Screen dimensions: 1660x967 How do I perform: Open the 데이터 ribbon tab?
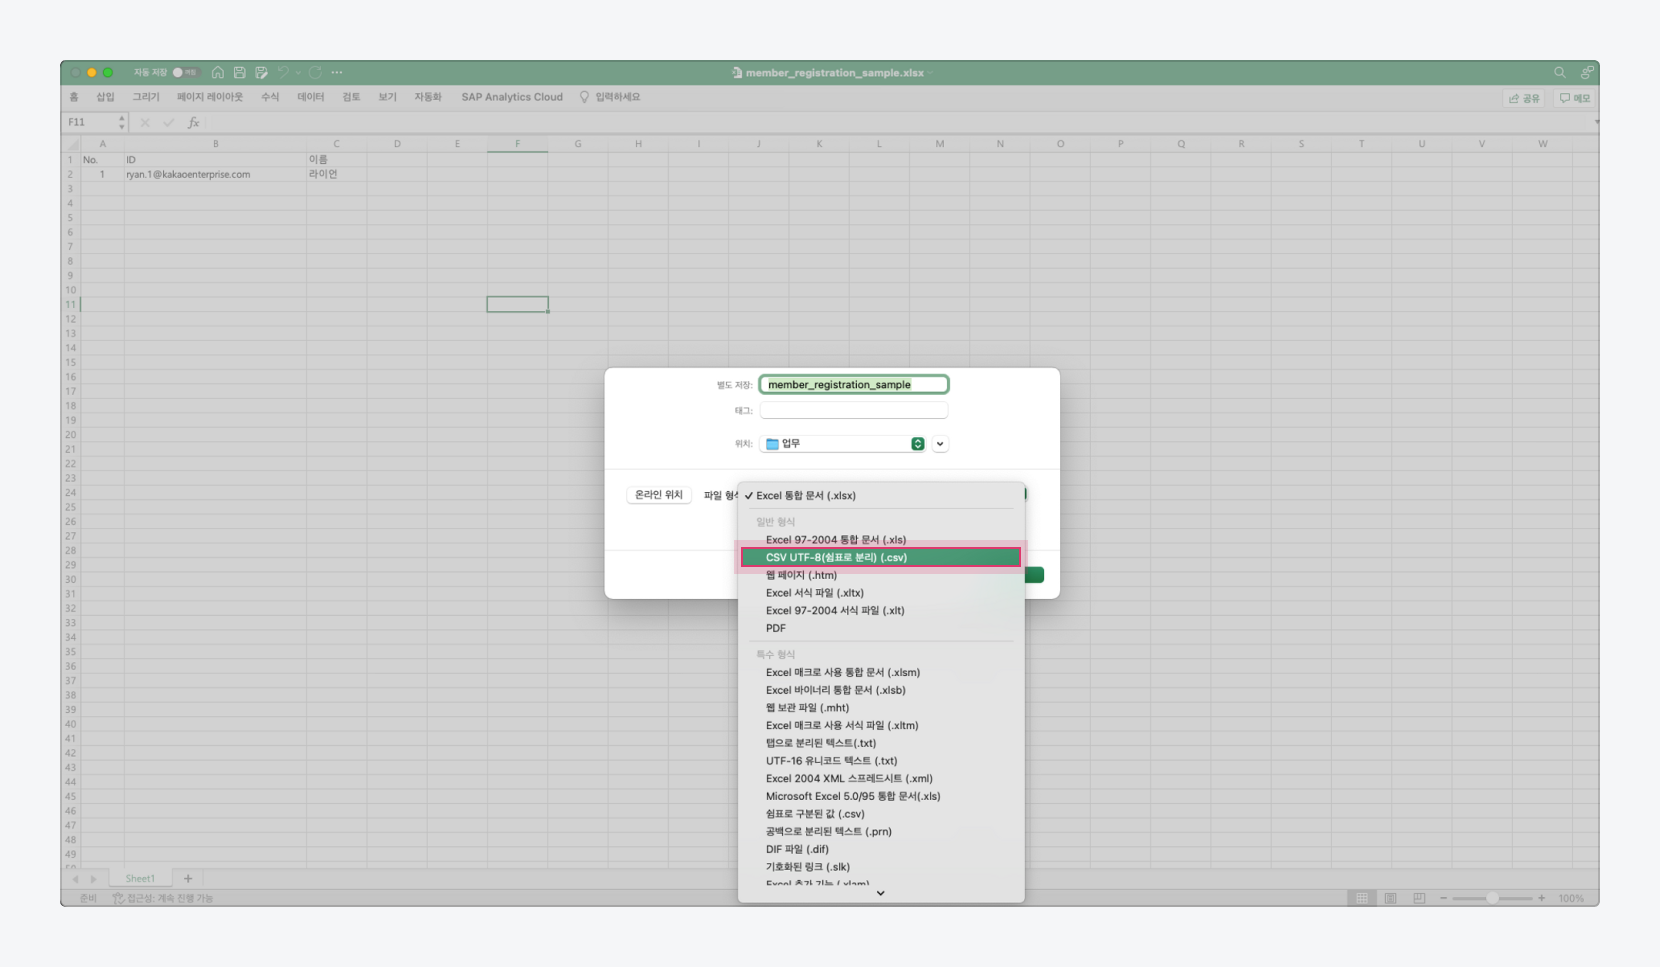[x=310, y=97]
